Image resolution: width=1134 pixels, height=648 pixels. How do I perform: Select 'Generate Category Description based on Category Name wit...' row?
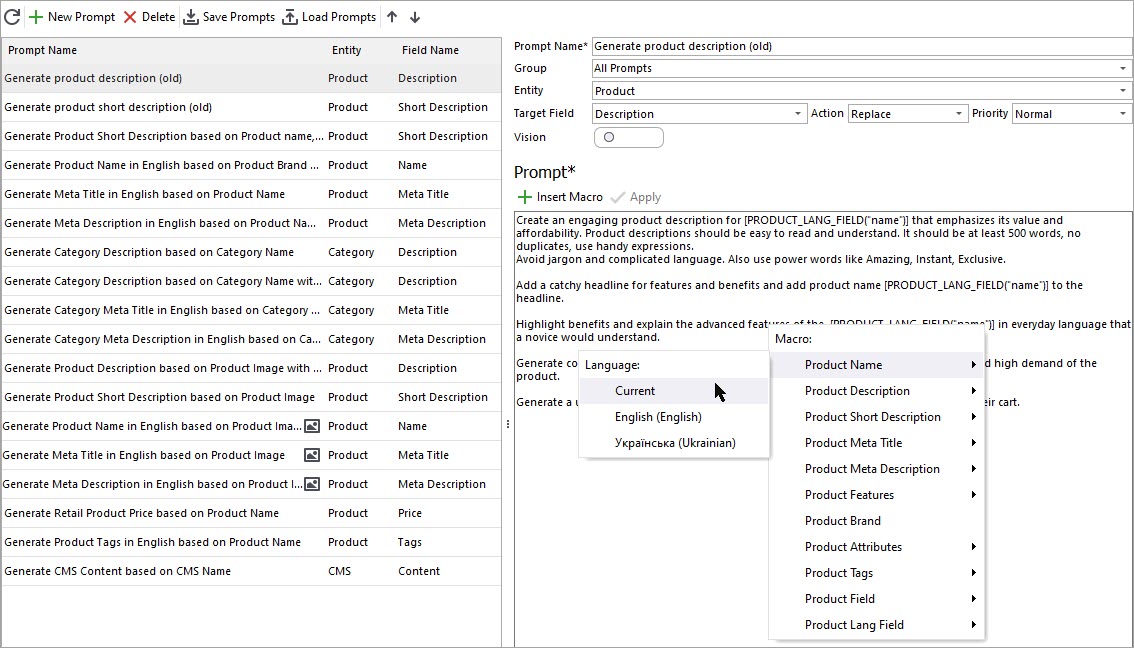(251, 281)
